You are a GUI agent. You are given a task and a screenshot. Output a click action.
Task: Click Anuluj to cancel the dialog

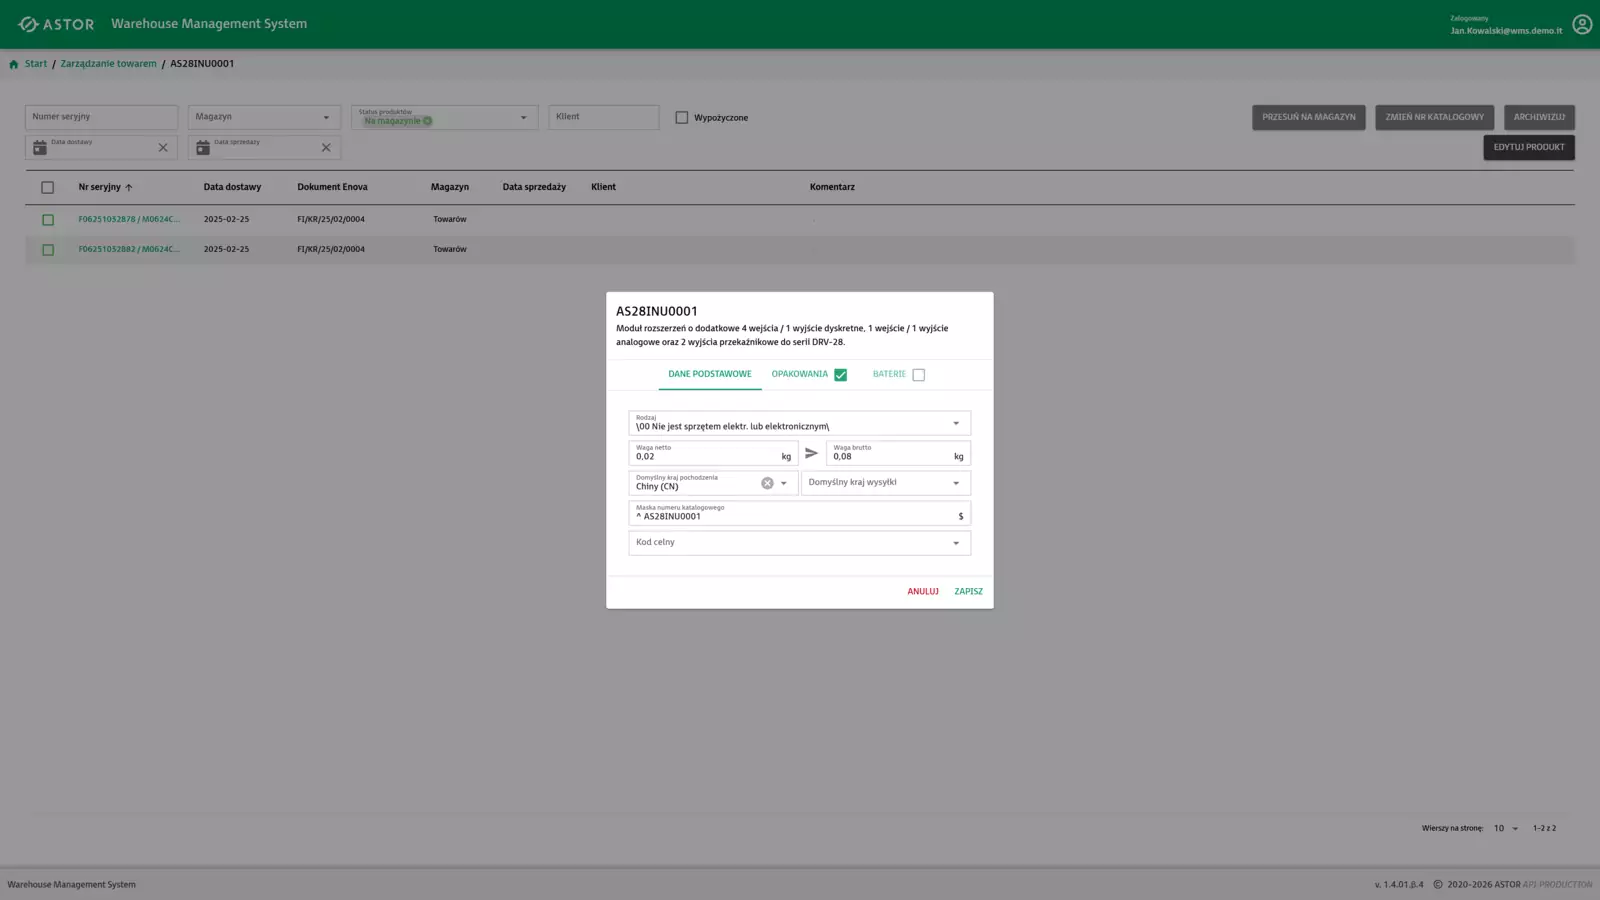[x=922, y=591]
